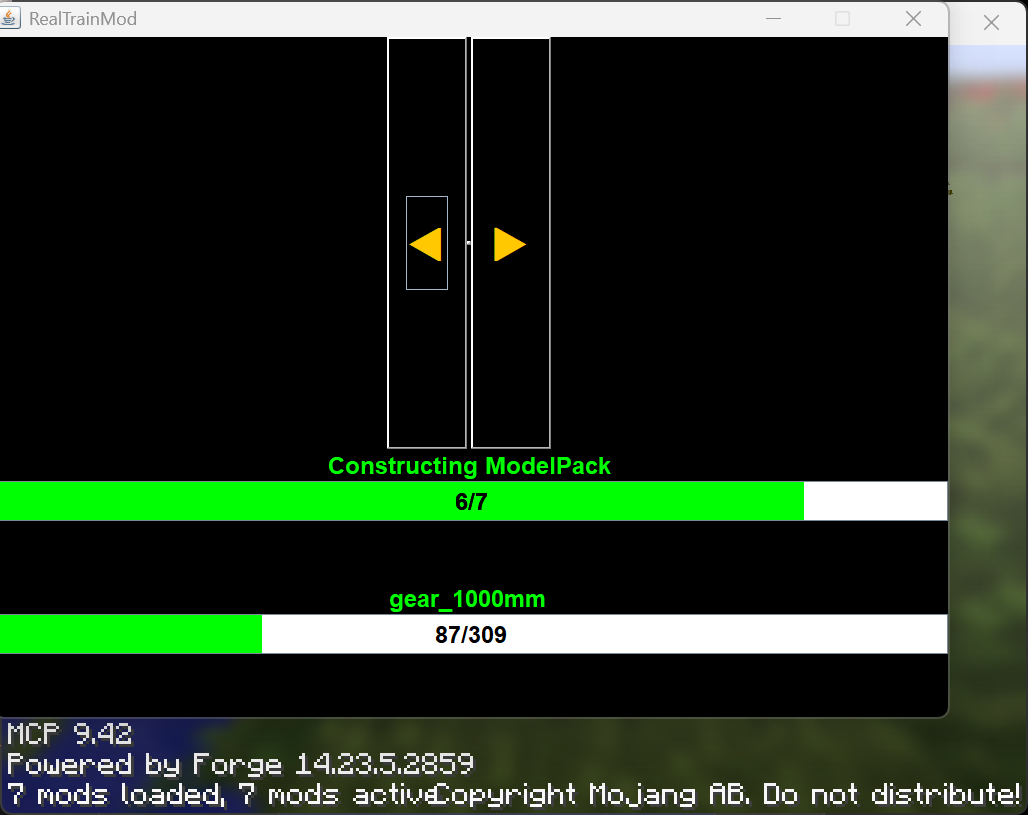The image size is (1028, 815).
Task: Click 'Copyright Mojang AB. Do not distribute!' text
Action: click(728, 795)
